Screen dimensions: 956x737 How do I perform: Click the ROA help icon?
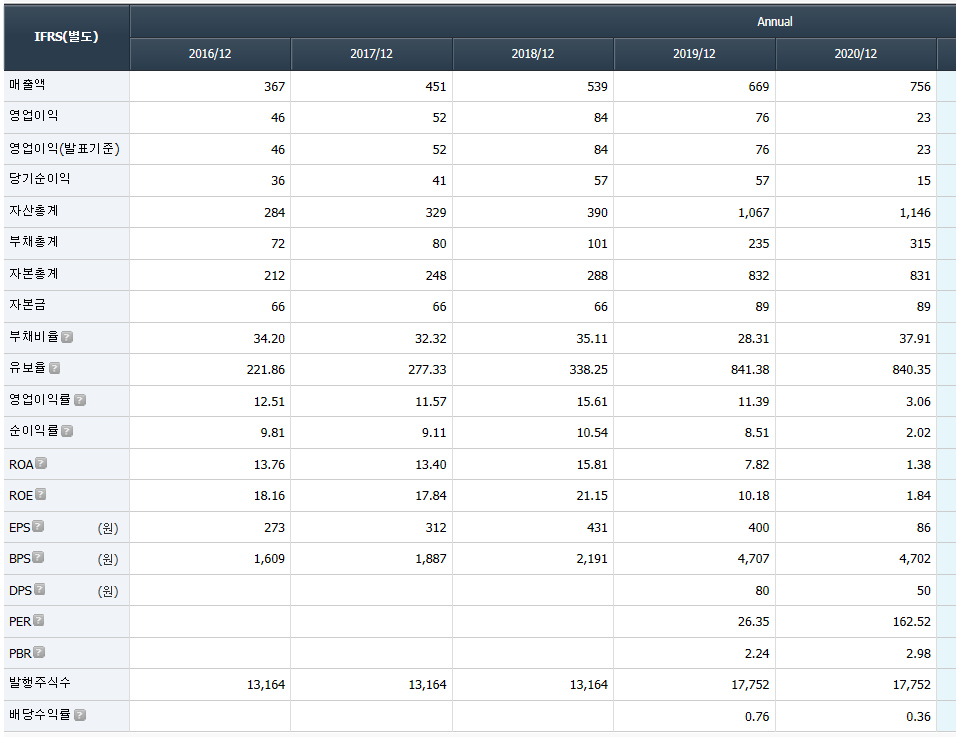[x=41, y=463]
